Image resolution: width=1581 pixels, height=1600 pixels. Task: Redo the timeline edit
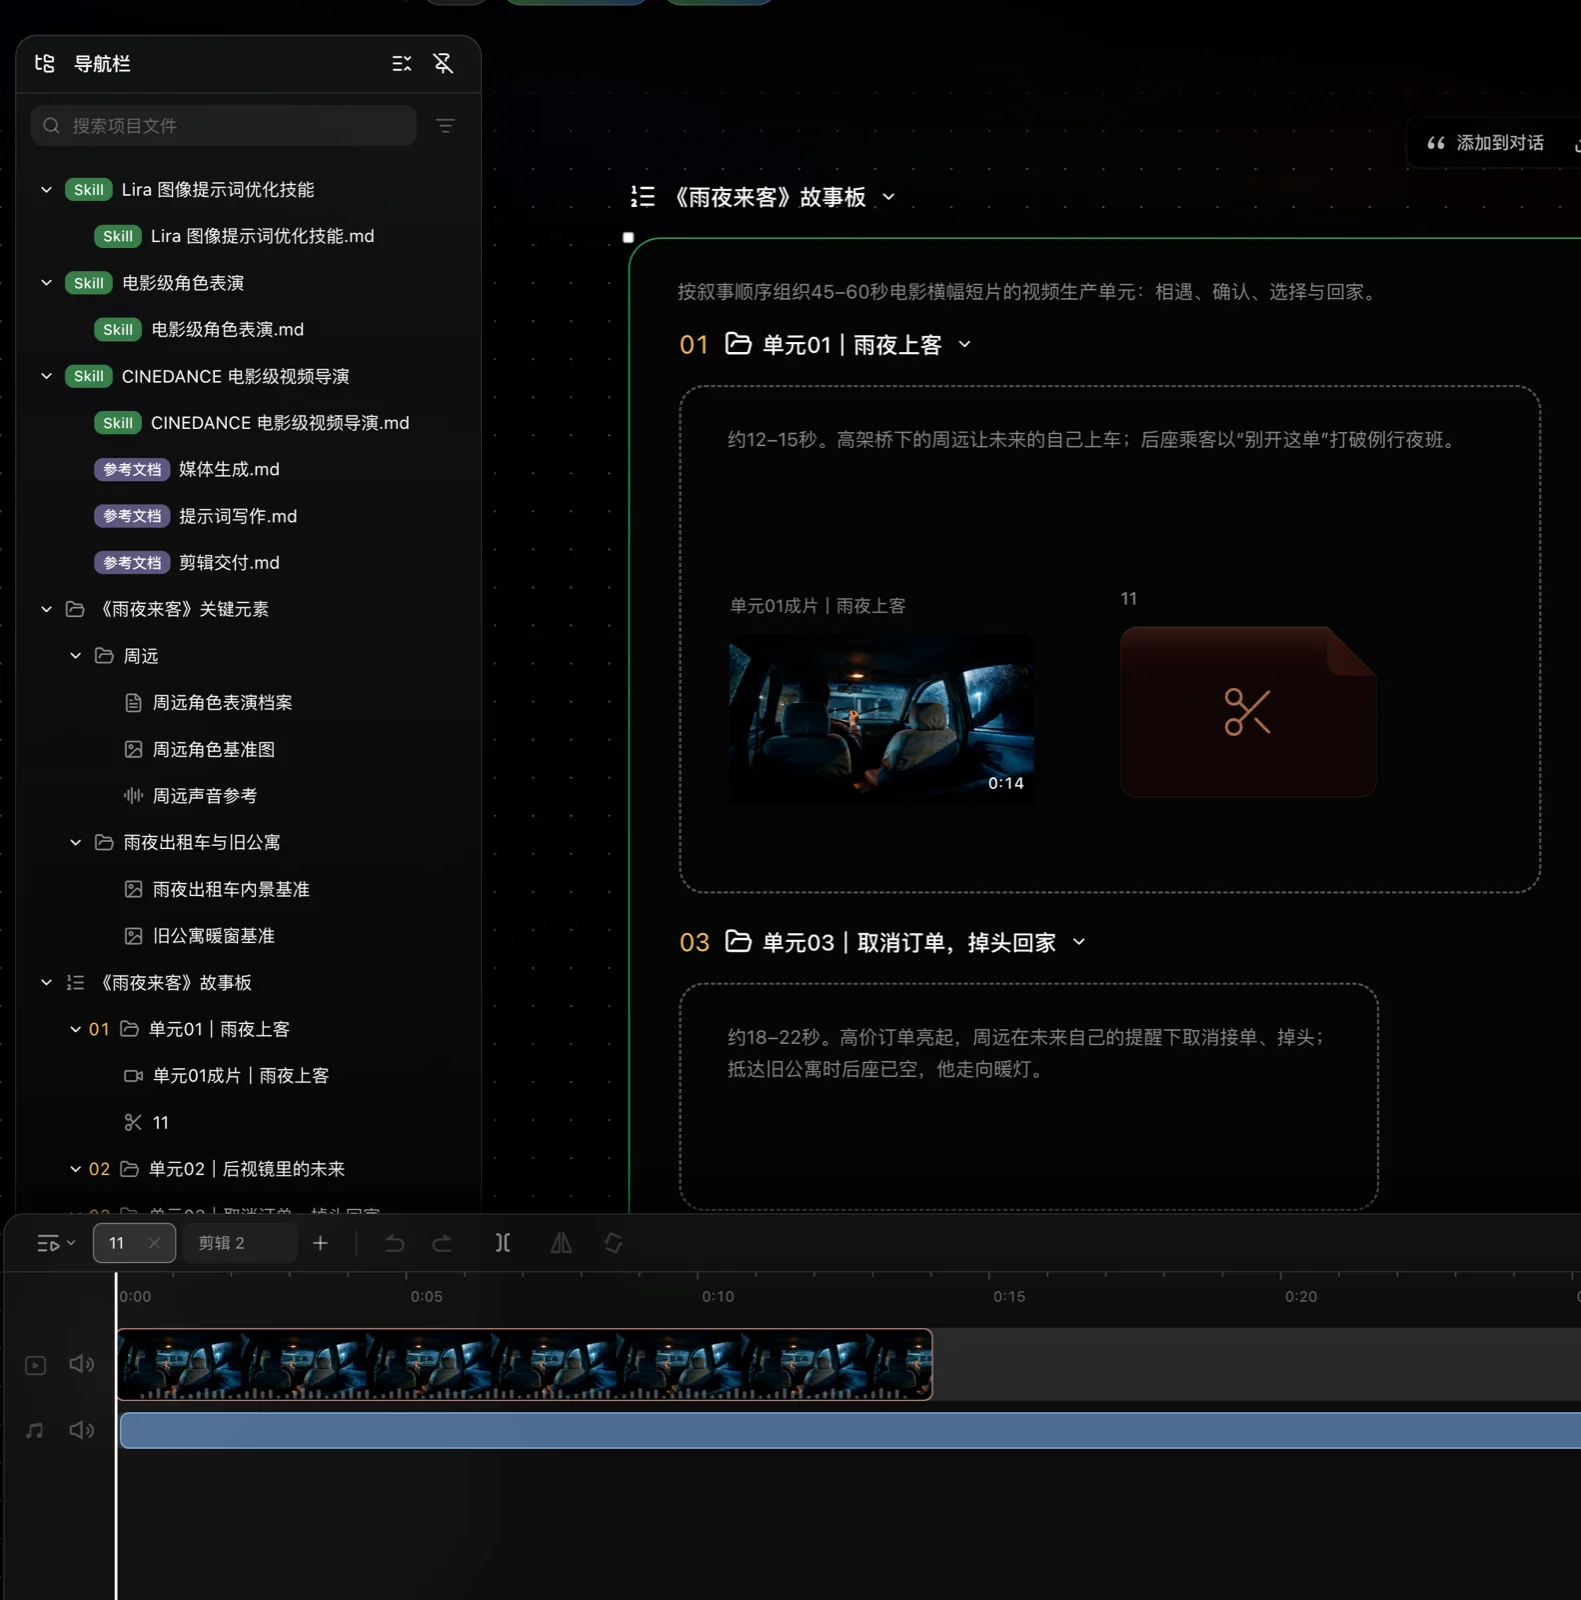[x=442, y=1243]
